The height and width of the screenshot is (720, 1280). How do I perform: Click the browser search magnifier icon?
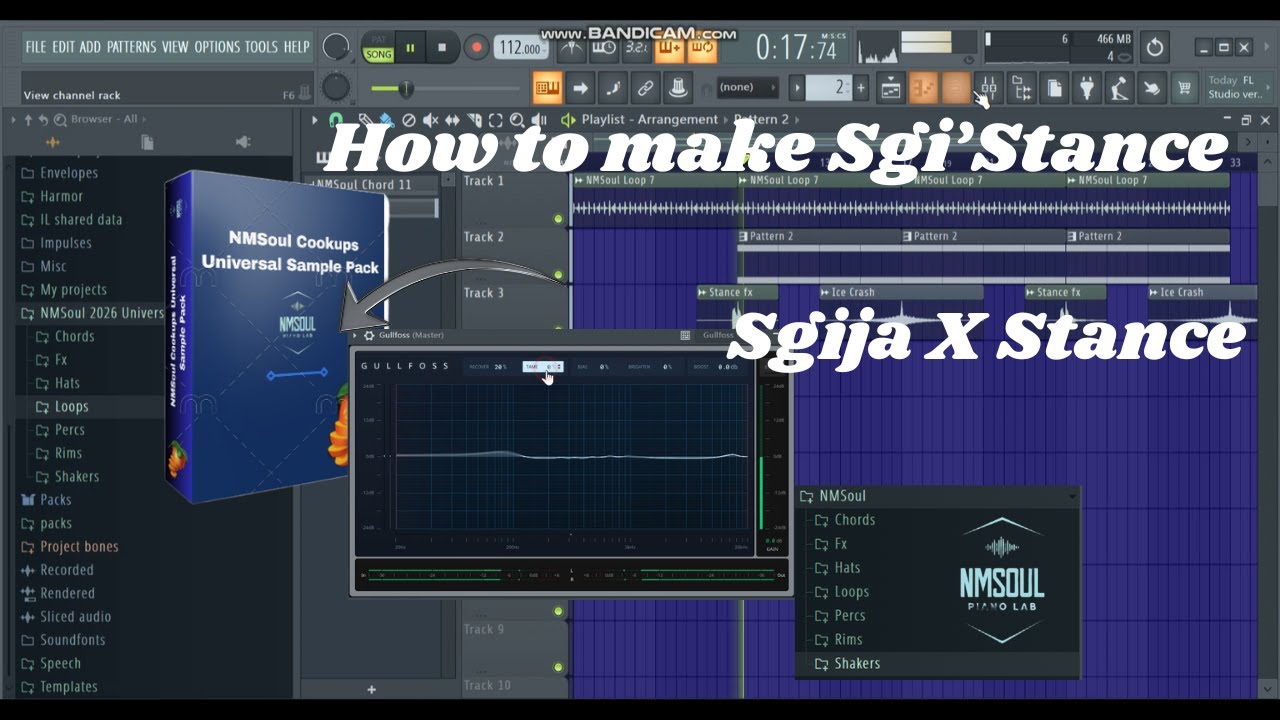click(x=60, y=119)
